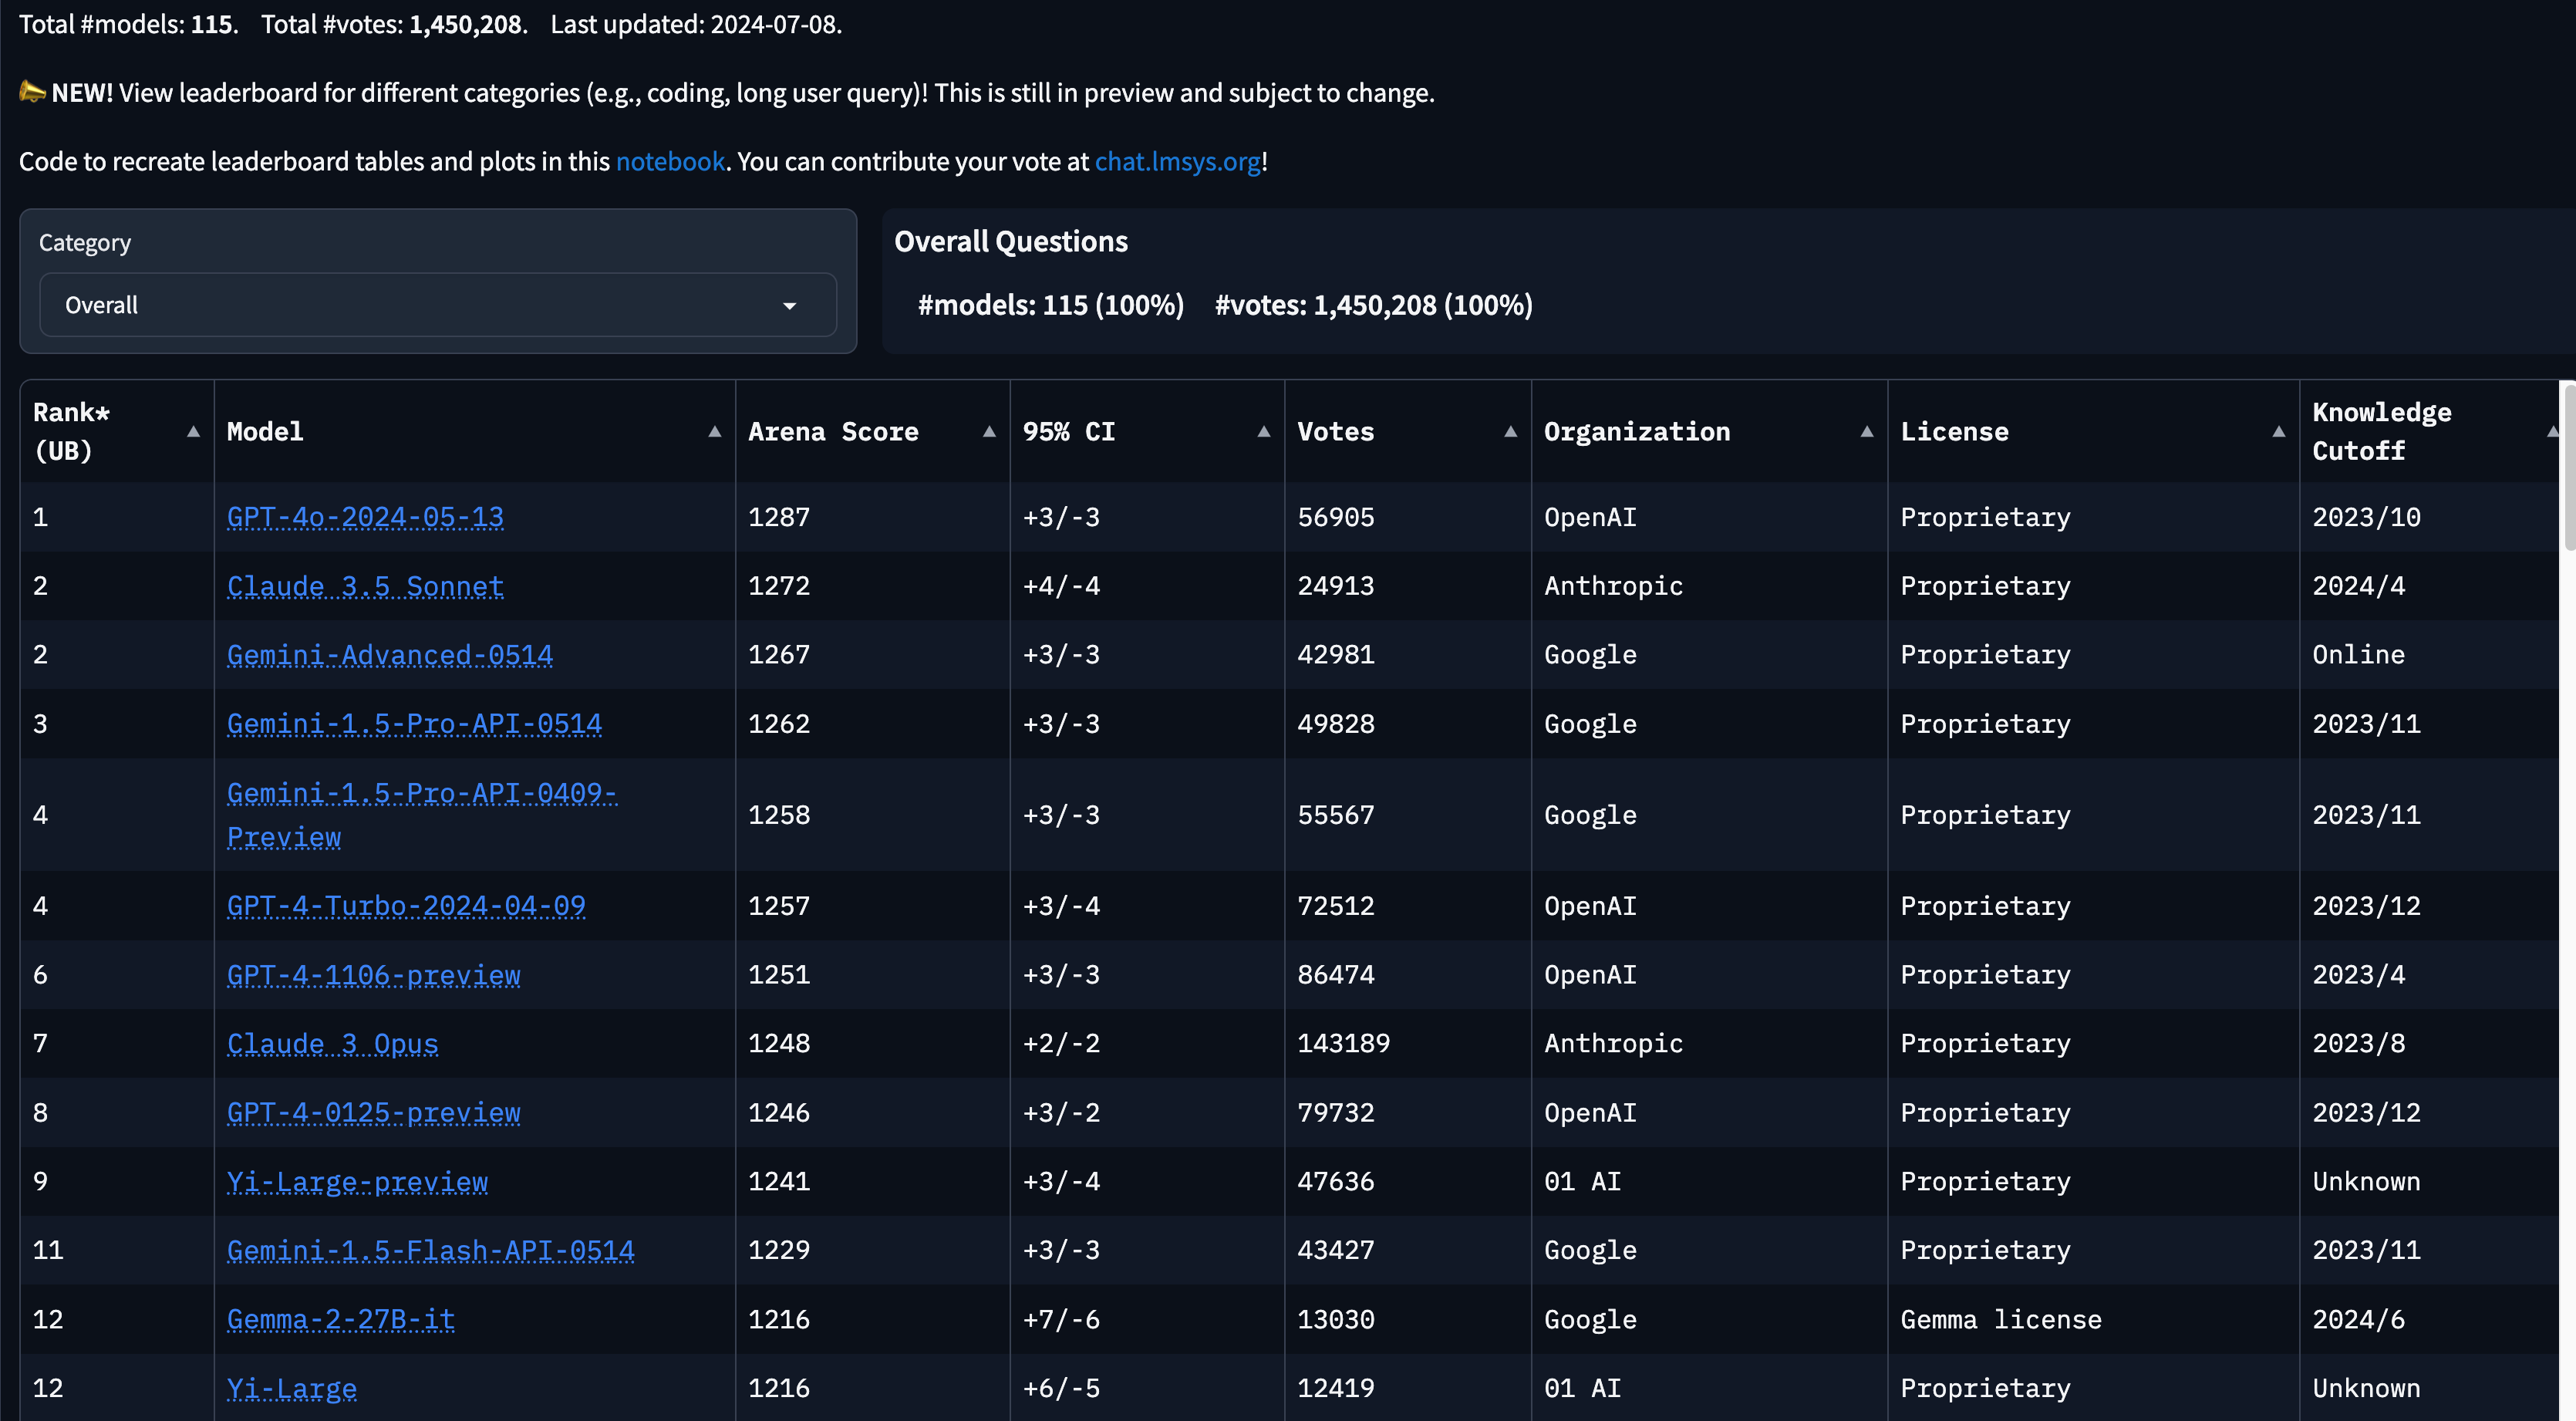Viewport: 2576px width, 1421px height.
Task: Open the GPT-4o-2024-05-13 model page
Action: click(x=364, y=517)
